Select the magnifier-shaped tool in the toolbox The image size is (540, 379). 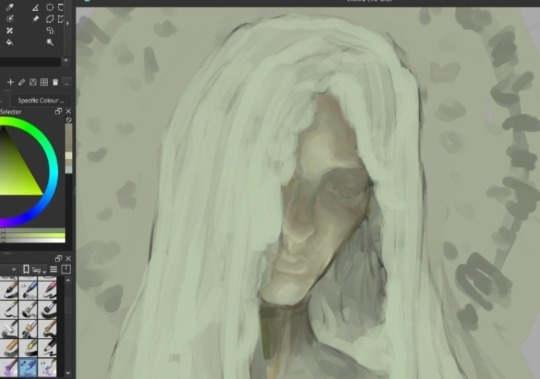50,42
